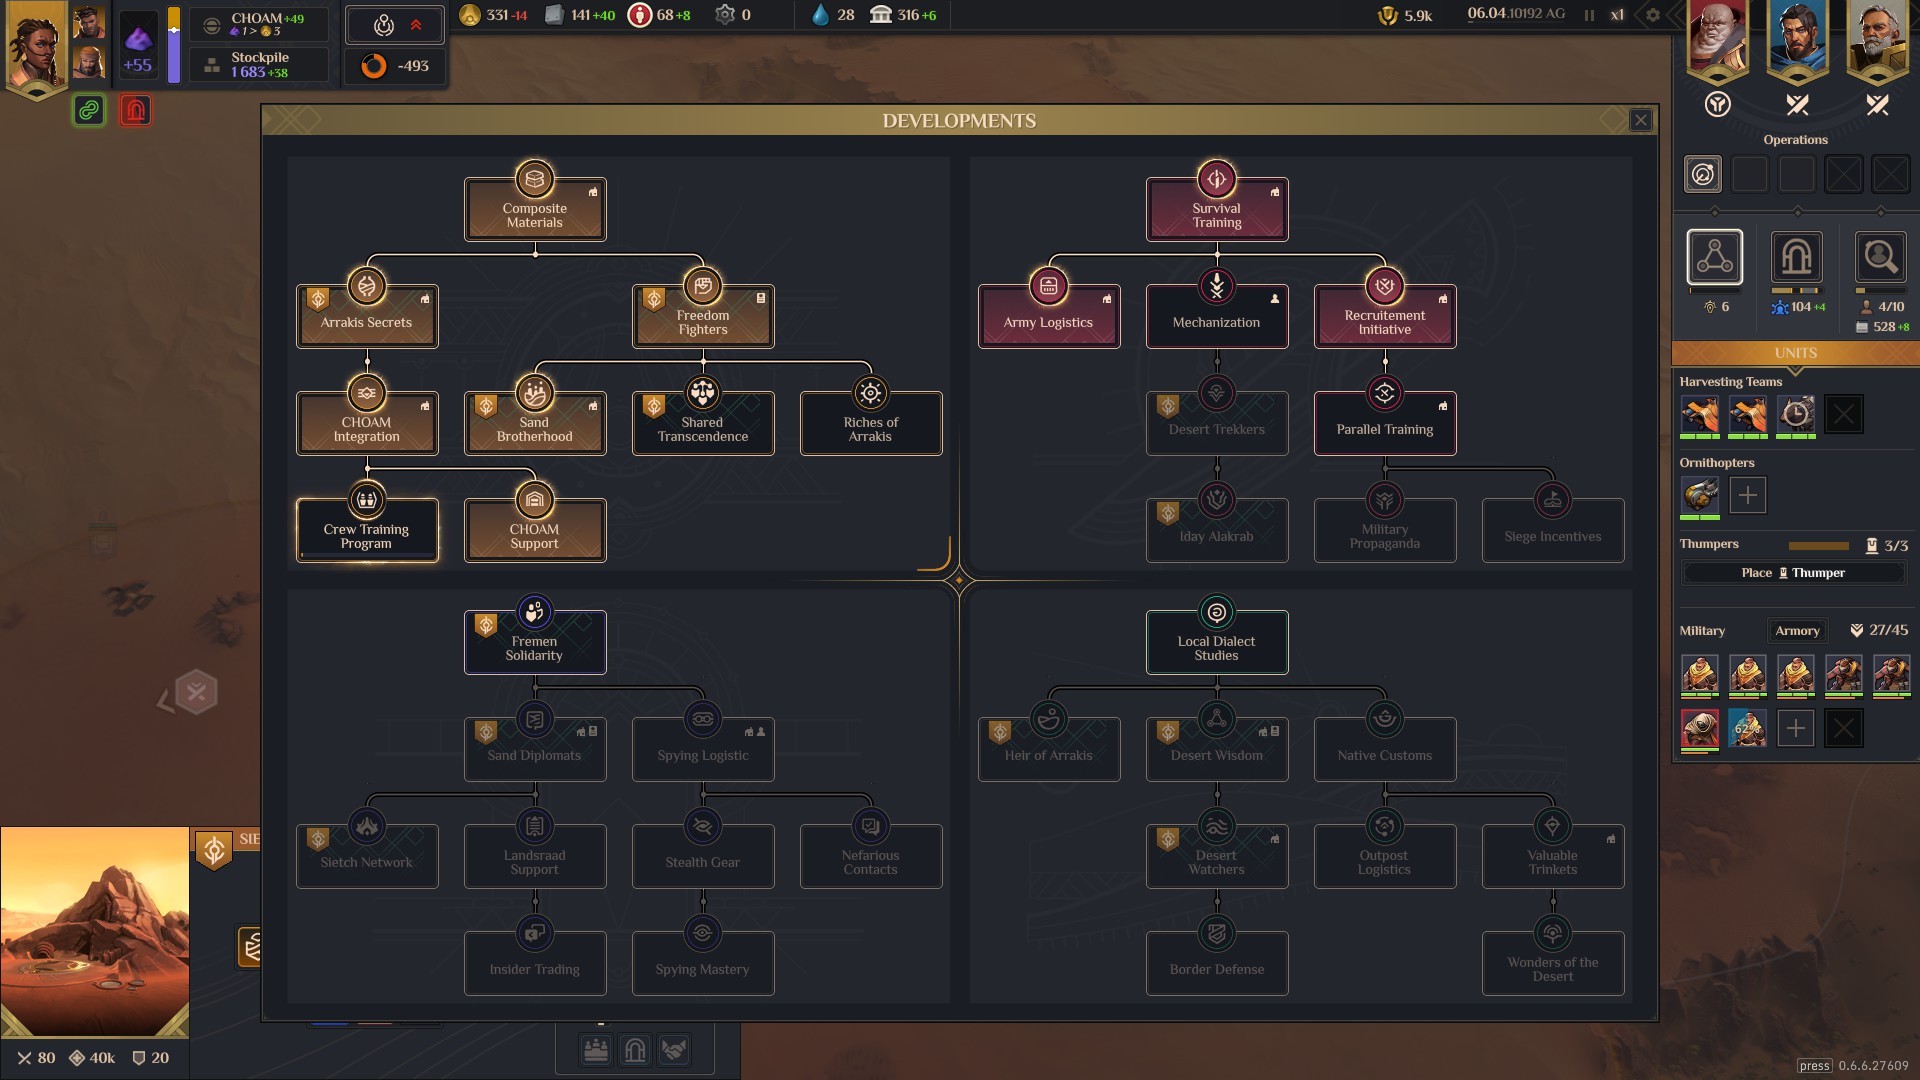Expand the UNITS panel header
The image size is (1920, 1080).
tap(1795, 353)
